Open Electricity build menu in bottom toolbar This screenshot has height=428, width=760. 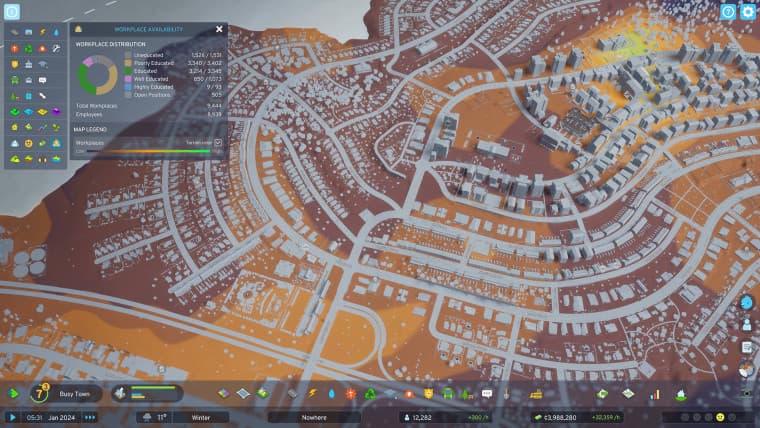pos(312,394)
